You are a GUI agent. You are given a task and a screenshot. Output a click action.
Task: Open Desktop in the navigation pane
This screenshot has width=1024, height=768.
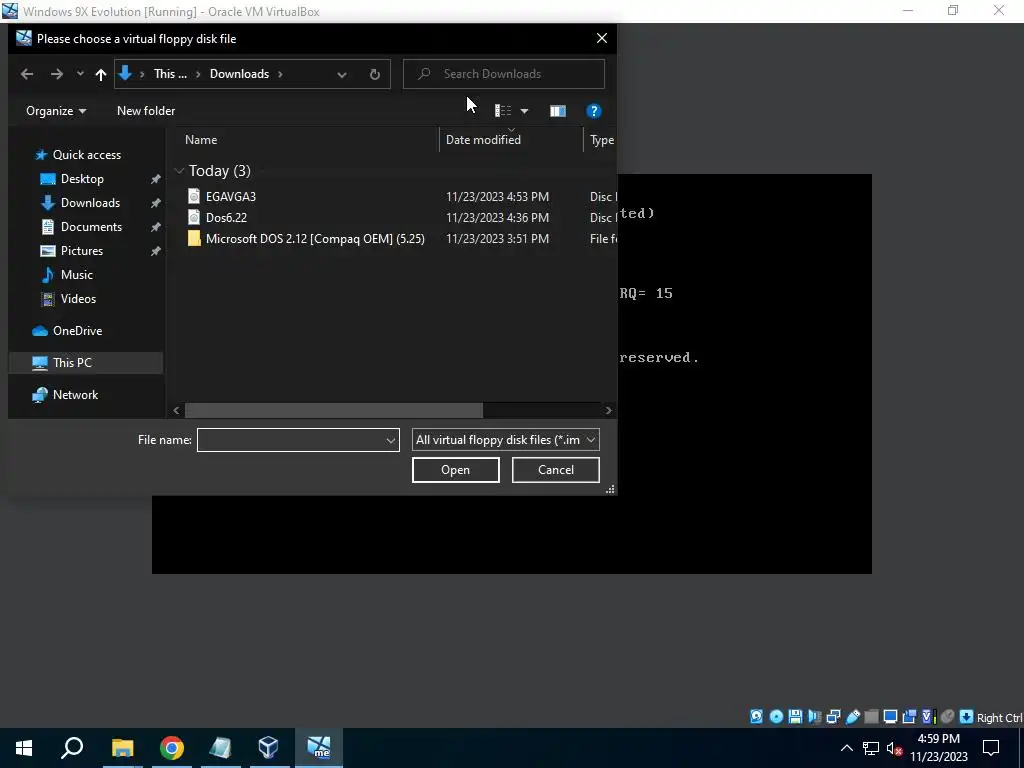(x=82, y=179)
